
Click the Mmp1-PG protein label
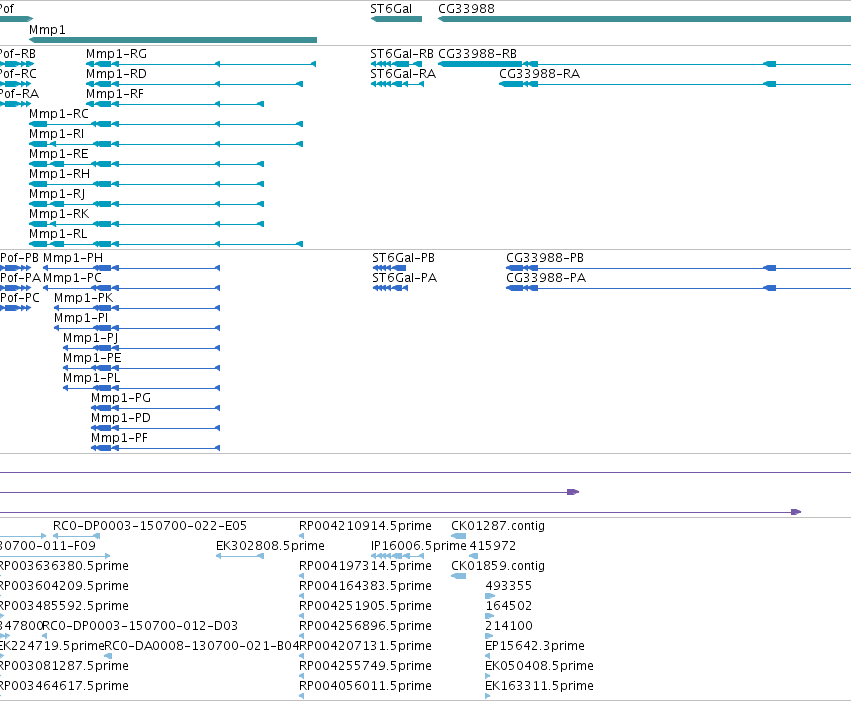(x=121, y=399)
